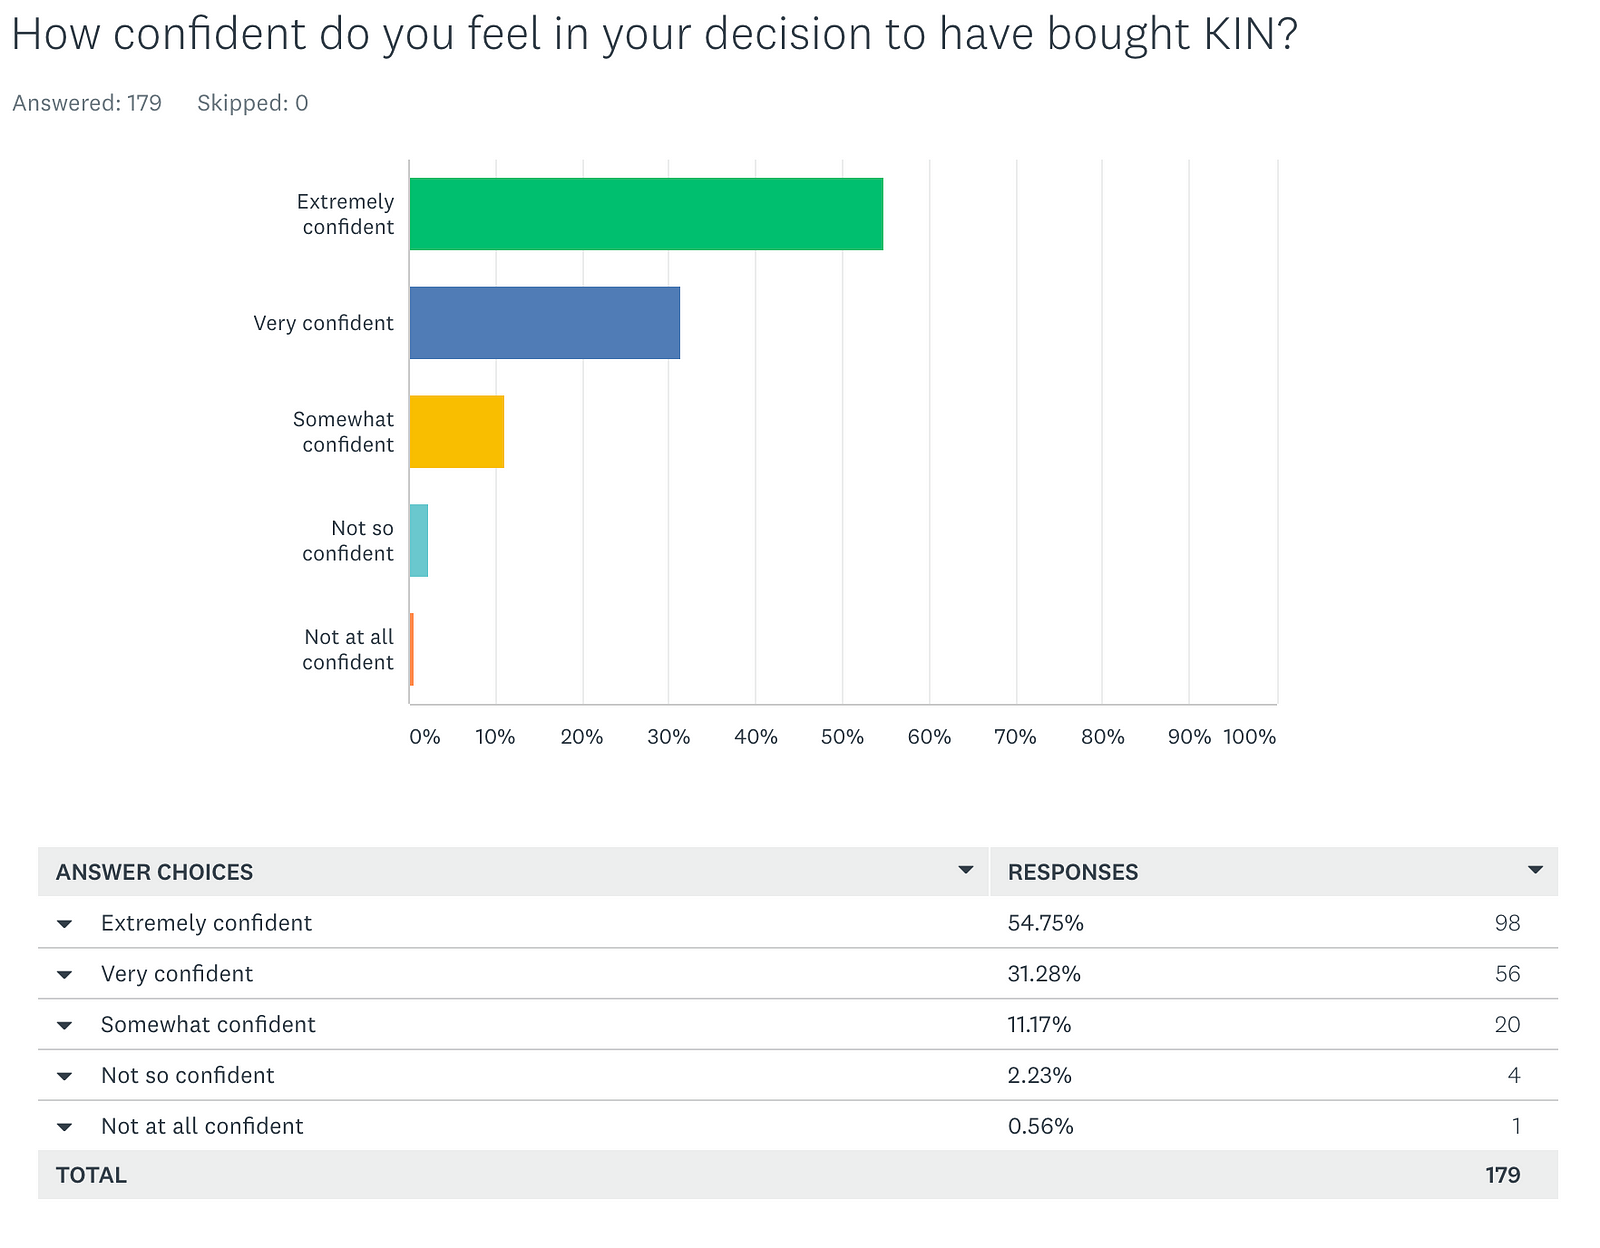The height and width of the screenshot is (1248, 1600).
Task: Expand the Not so confident row arrow
Action: click(65, 1077)
